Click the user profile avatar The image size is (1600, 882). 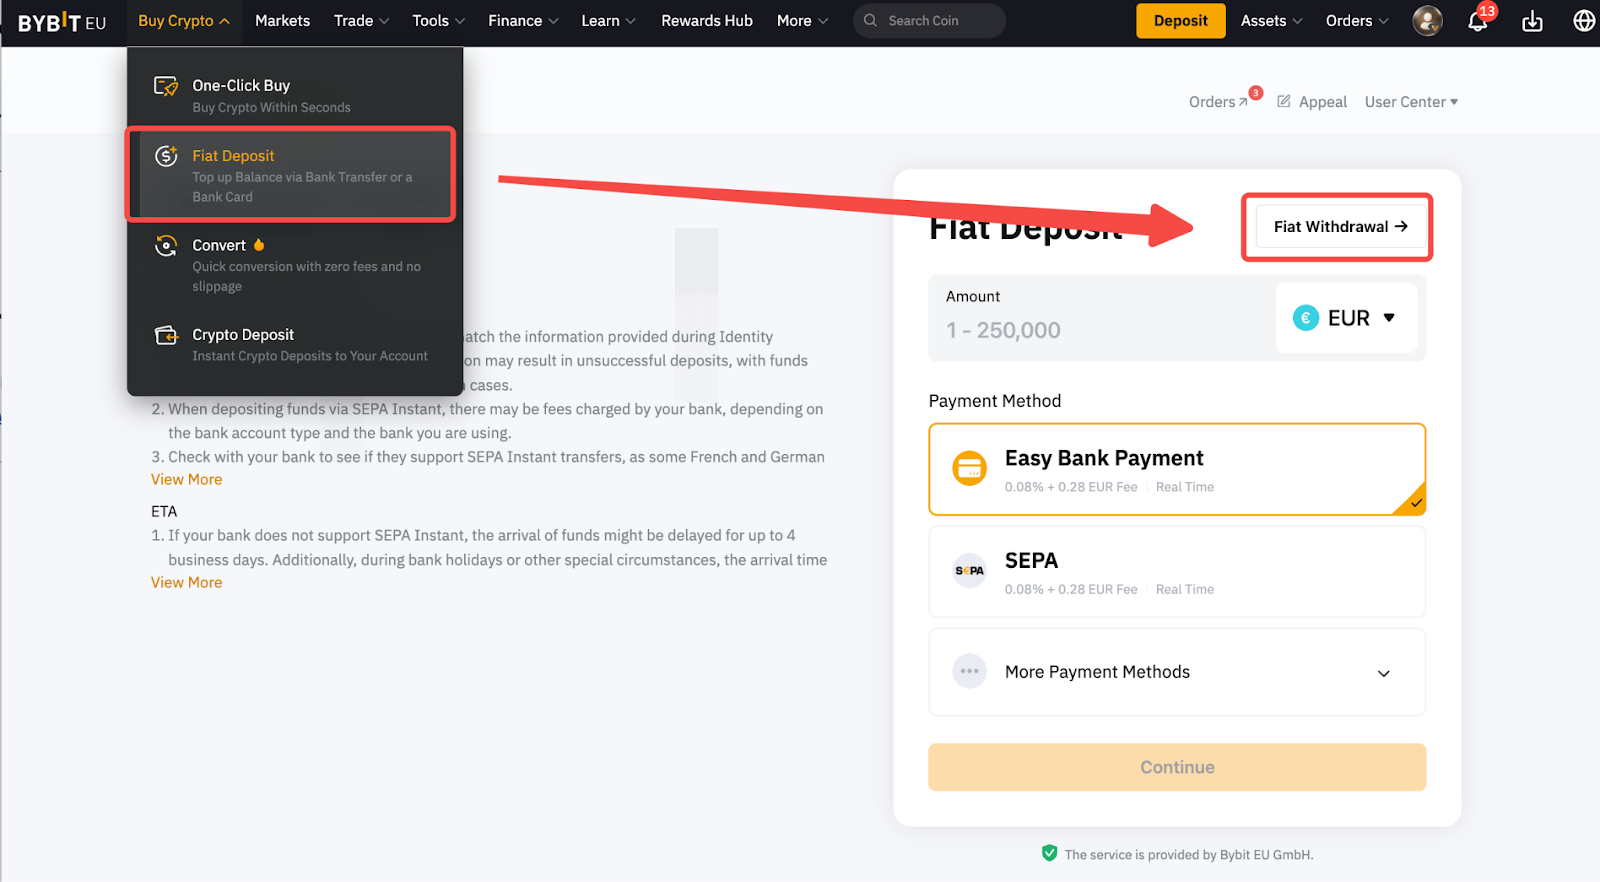pos(1427,21)
